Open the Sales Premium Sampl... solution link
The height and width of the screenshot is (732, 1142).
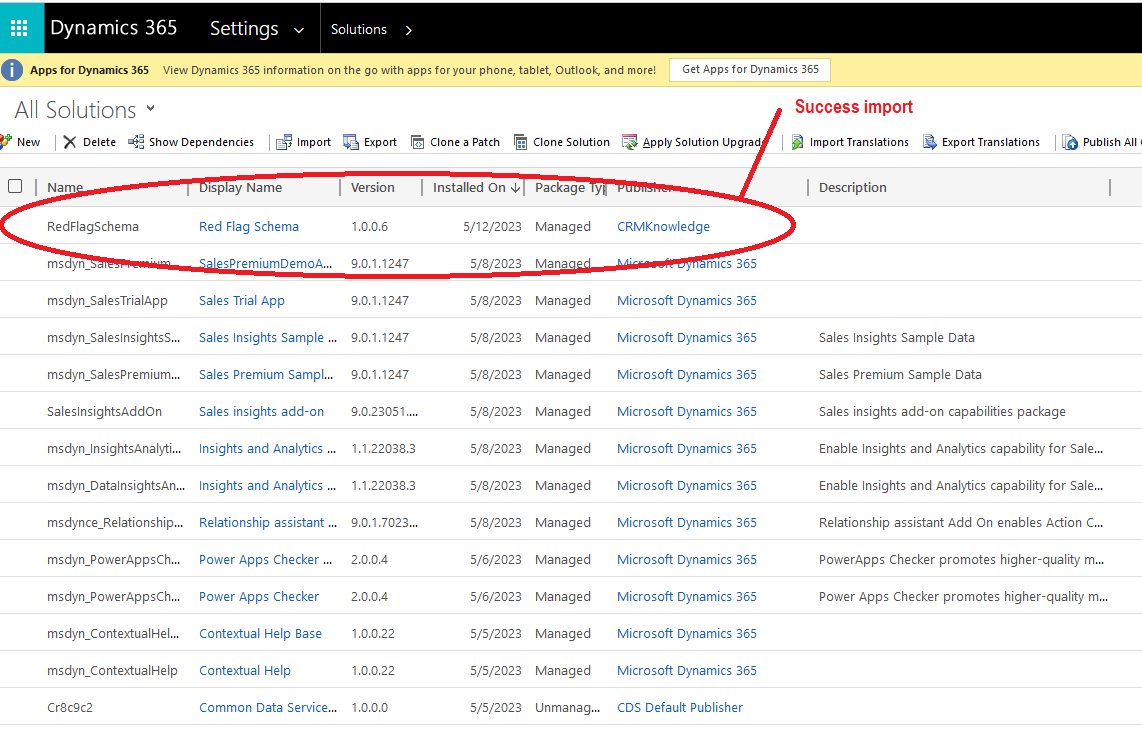click(266, 374)
